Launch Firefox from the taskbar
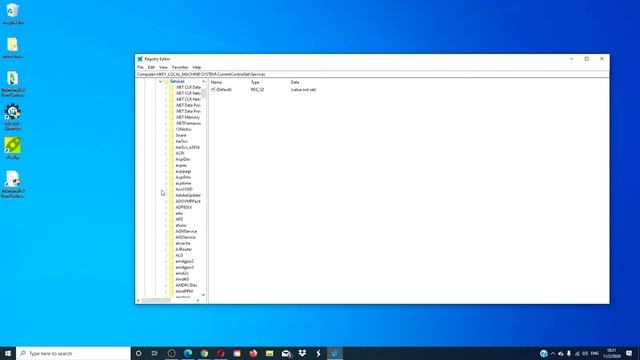Viewport: 640px width, 360px height. [253, 353]
